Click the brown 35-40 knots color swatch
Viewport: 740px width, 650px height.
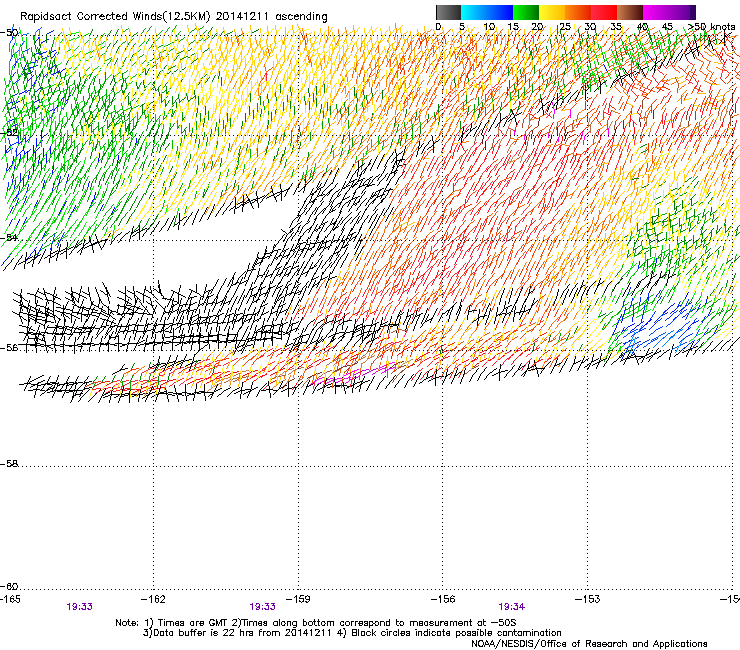[630, 12]
